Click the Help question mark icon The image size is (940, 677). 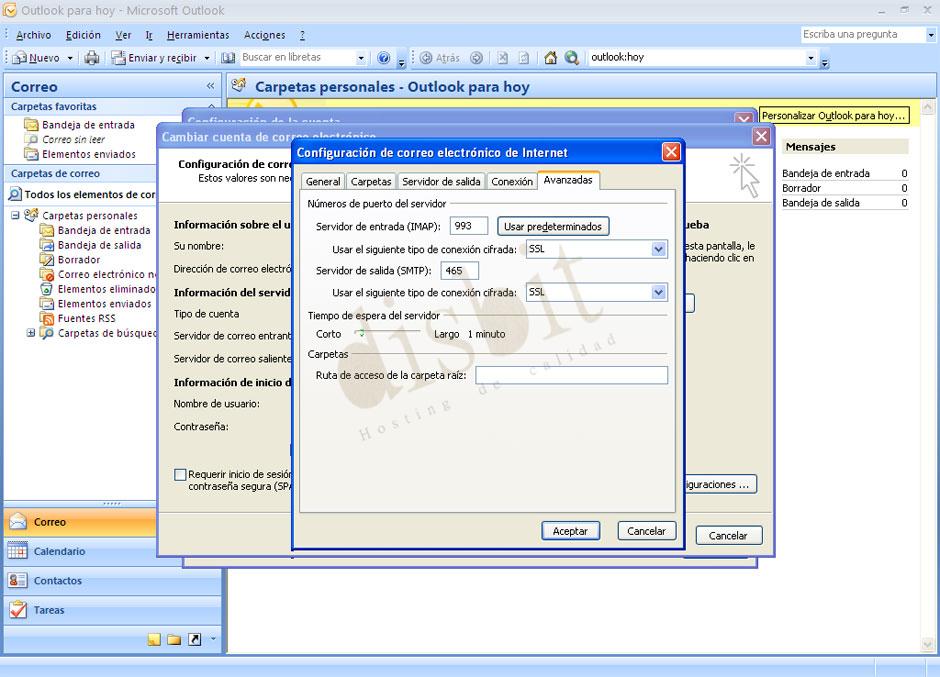coord(382,58)
